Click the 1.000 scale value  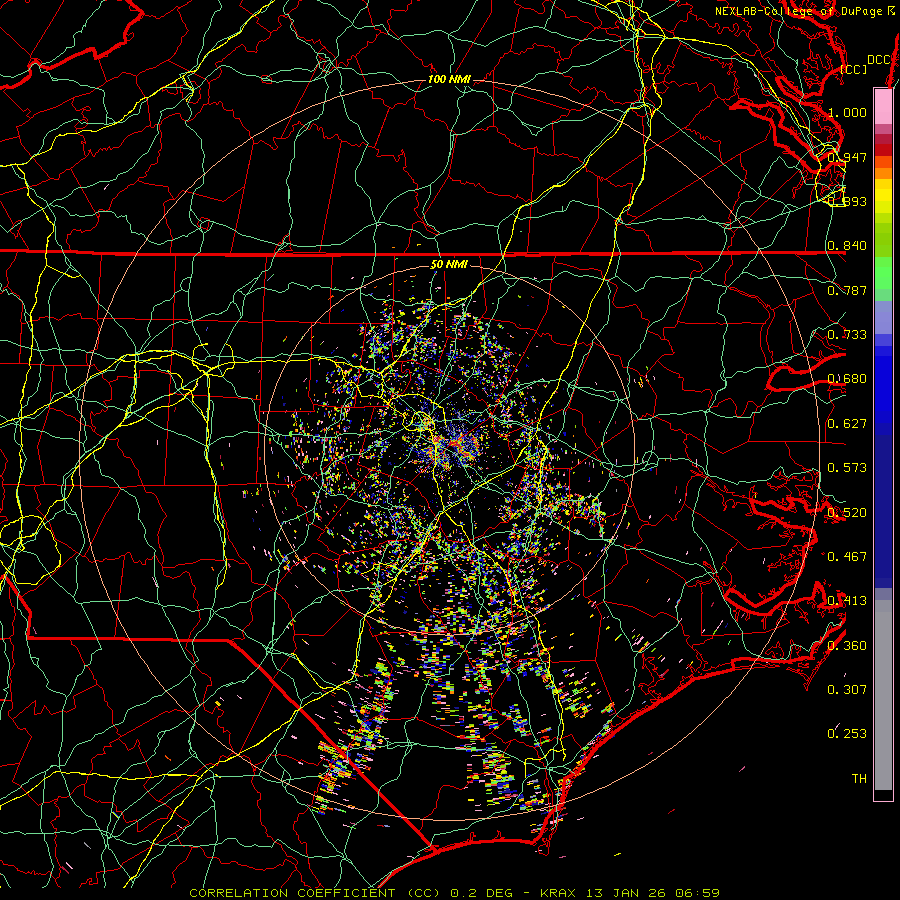[847, 112]
